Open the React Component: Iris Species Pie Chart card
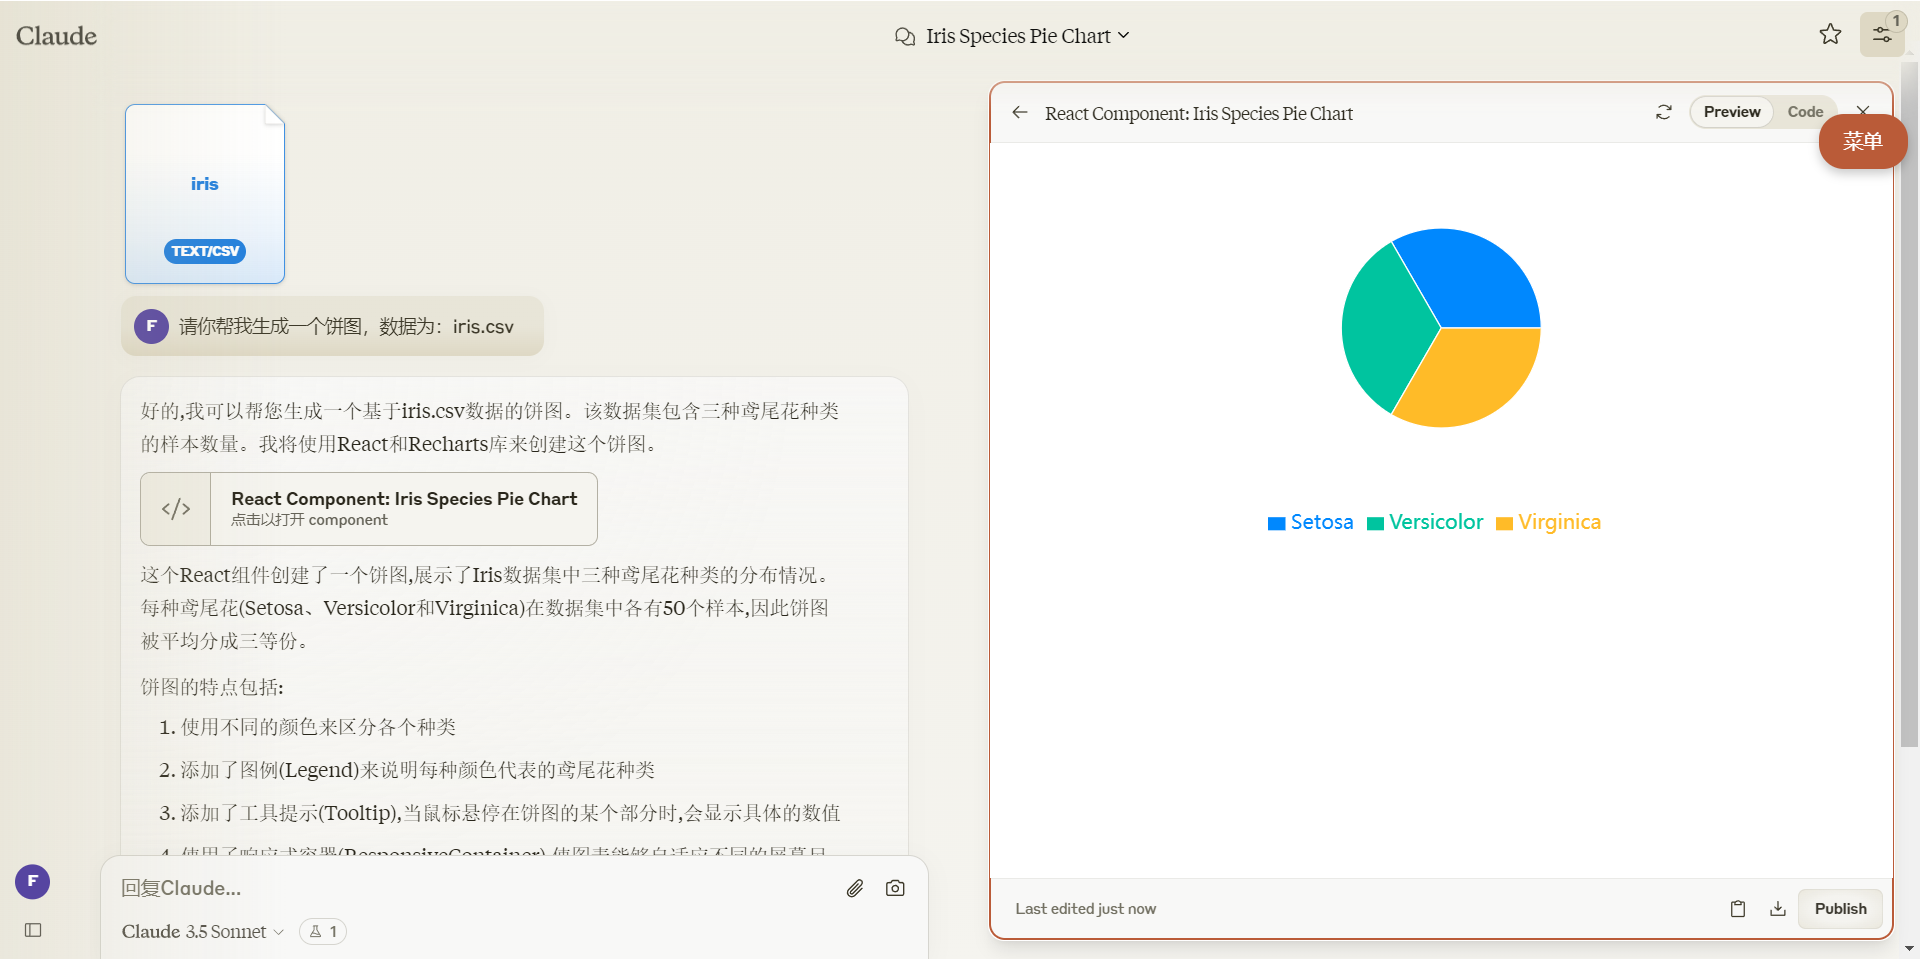Image resolution: width=1920 pixels, height=959 pixels. tap(369, 509)
